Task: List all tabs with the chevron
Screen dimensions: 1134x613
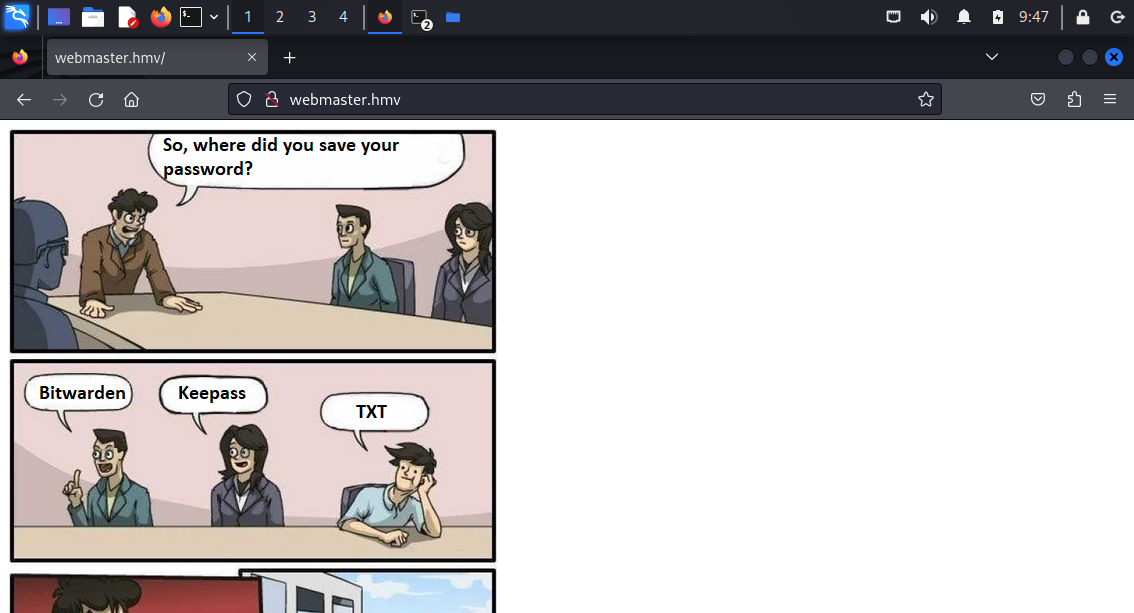Action: tap(992, 57)
